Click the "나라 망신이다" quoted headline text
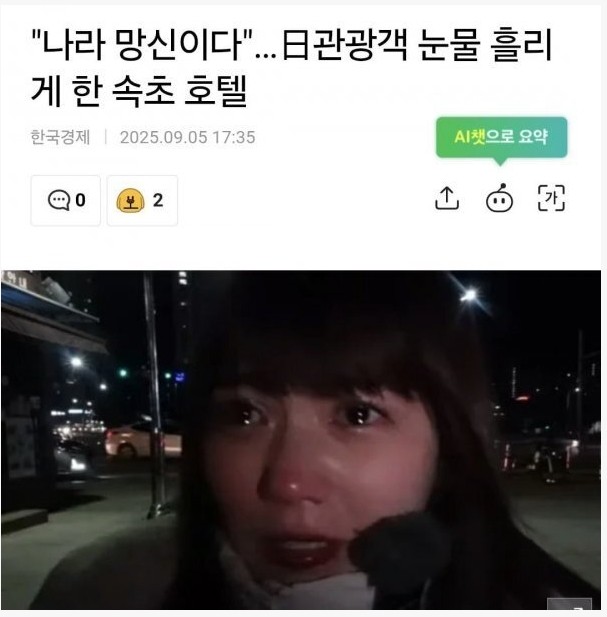The width and height of the screenshot is (607, 617). click(141, 44)
